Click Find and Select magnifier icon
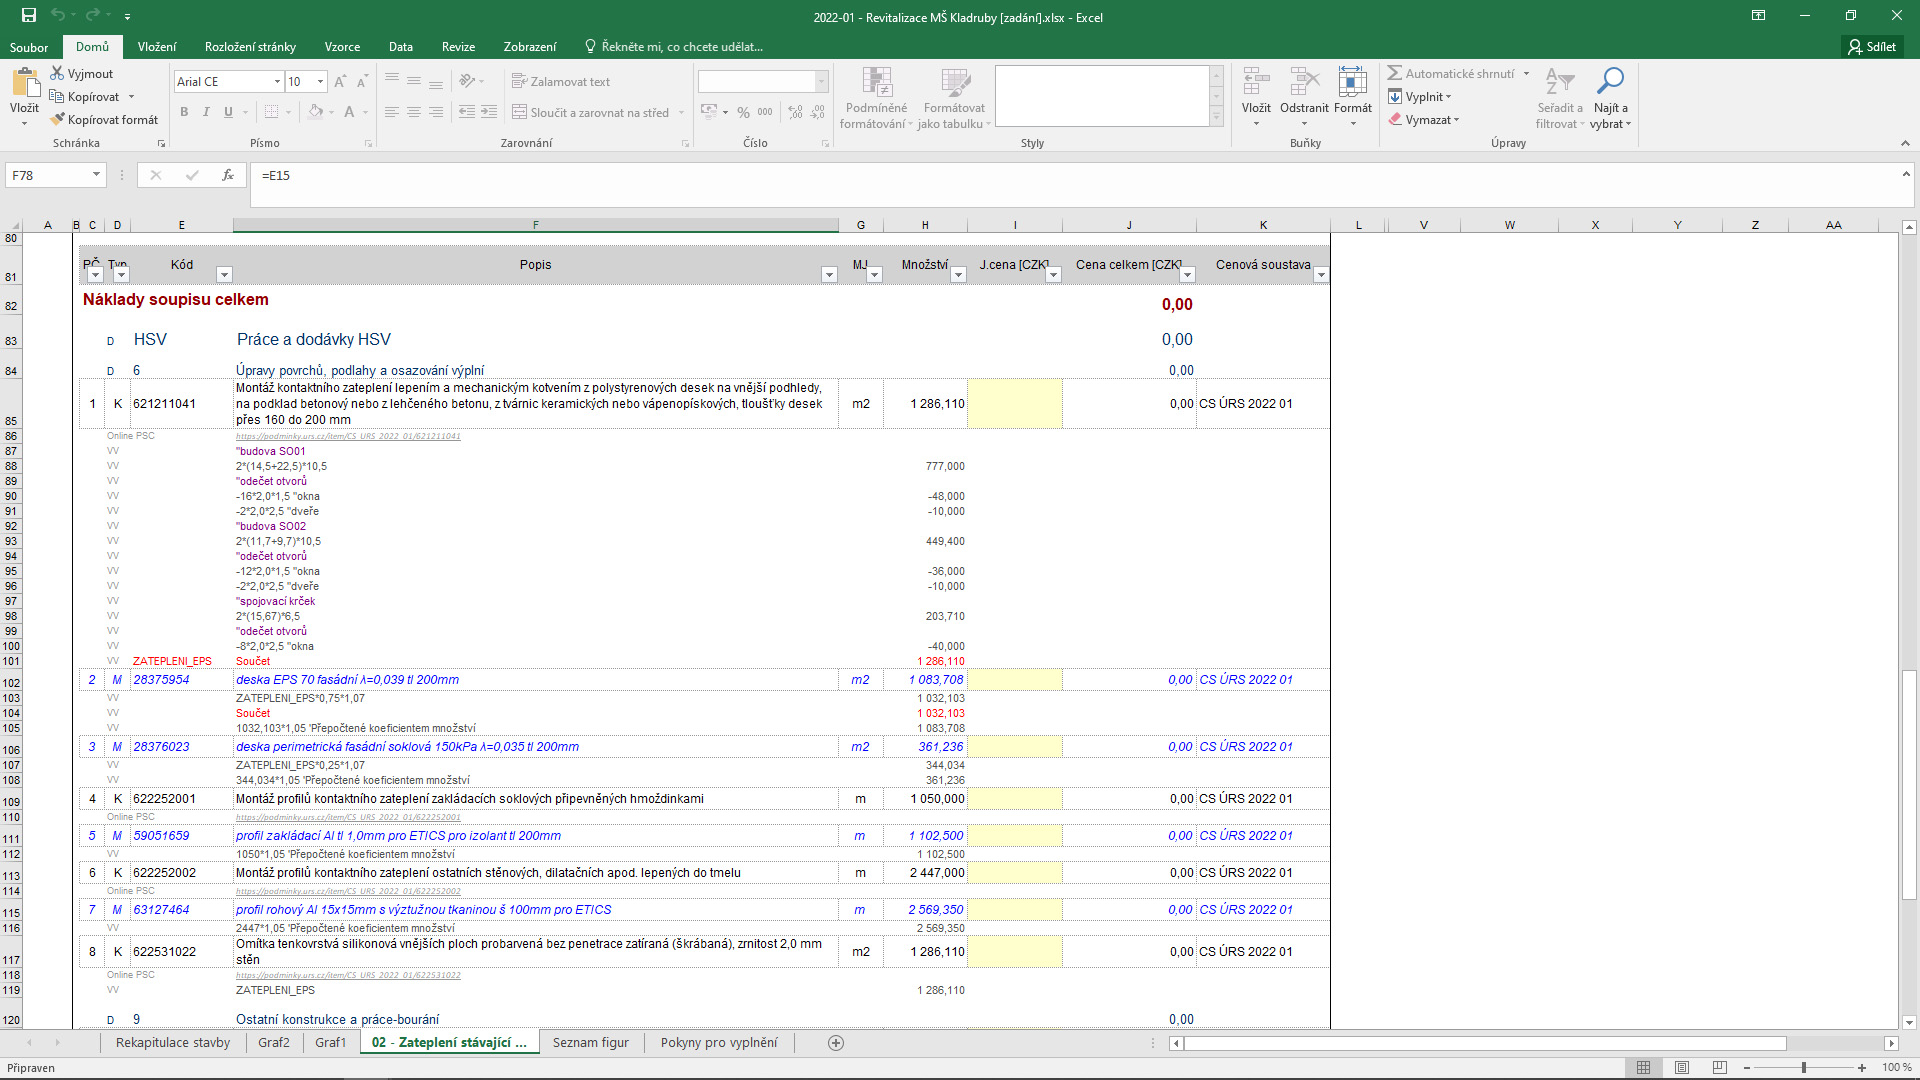The width and height of the screenshot is (1920, 1080). [x=1610, y=82]
